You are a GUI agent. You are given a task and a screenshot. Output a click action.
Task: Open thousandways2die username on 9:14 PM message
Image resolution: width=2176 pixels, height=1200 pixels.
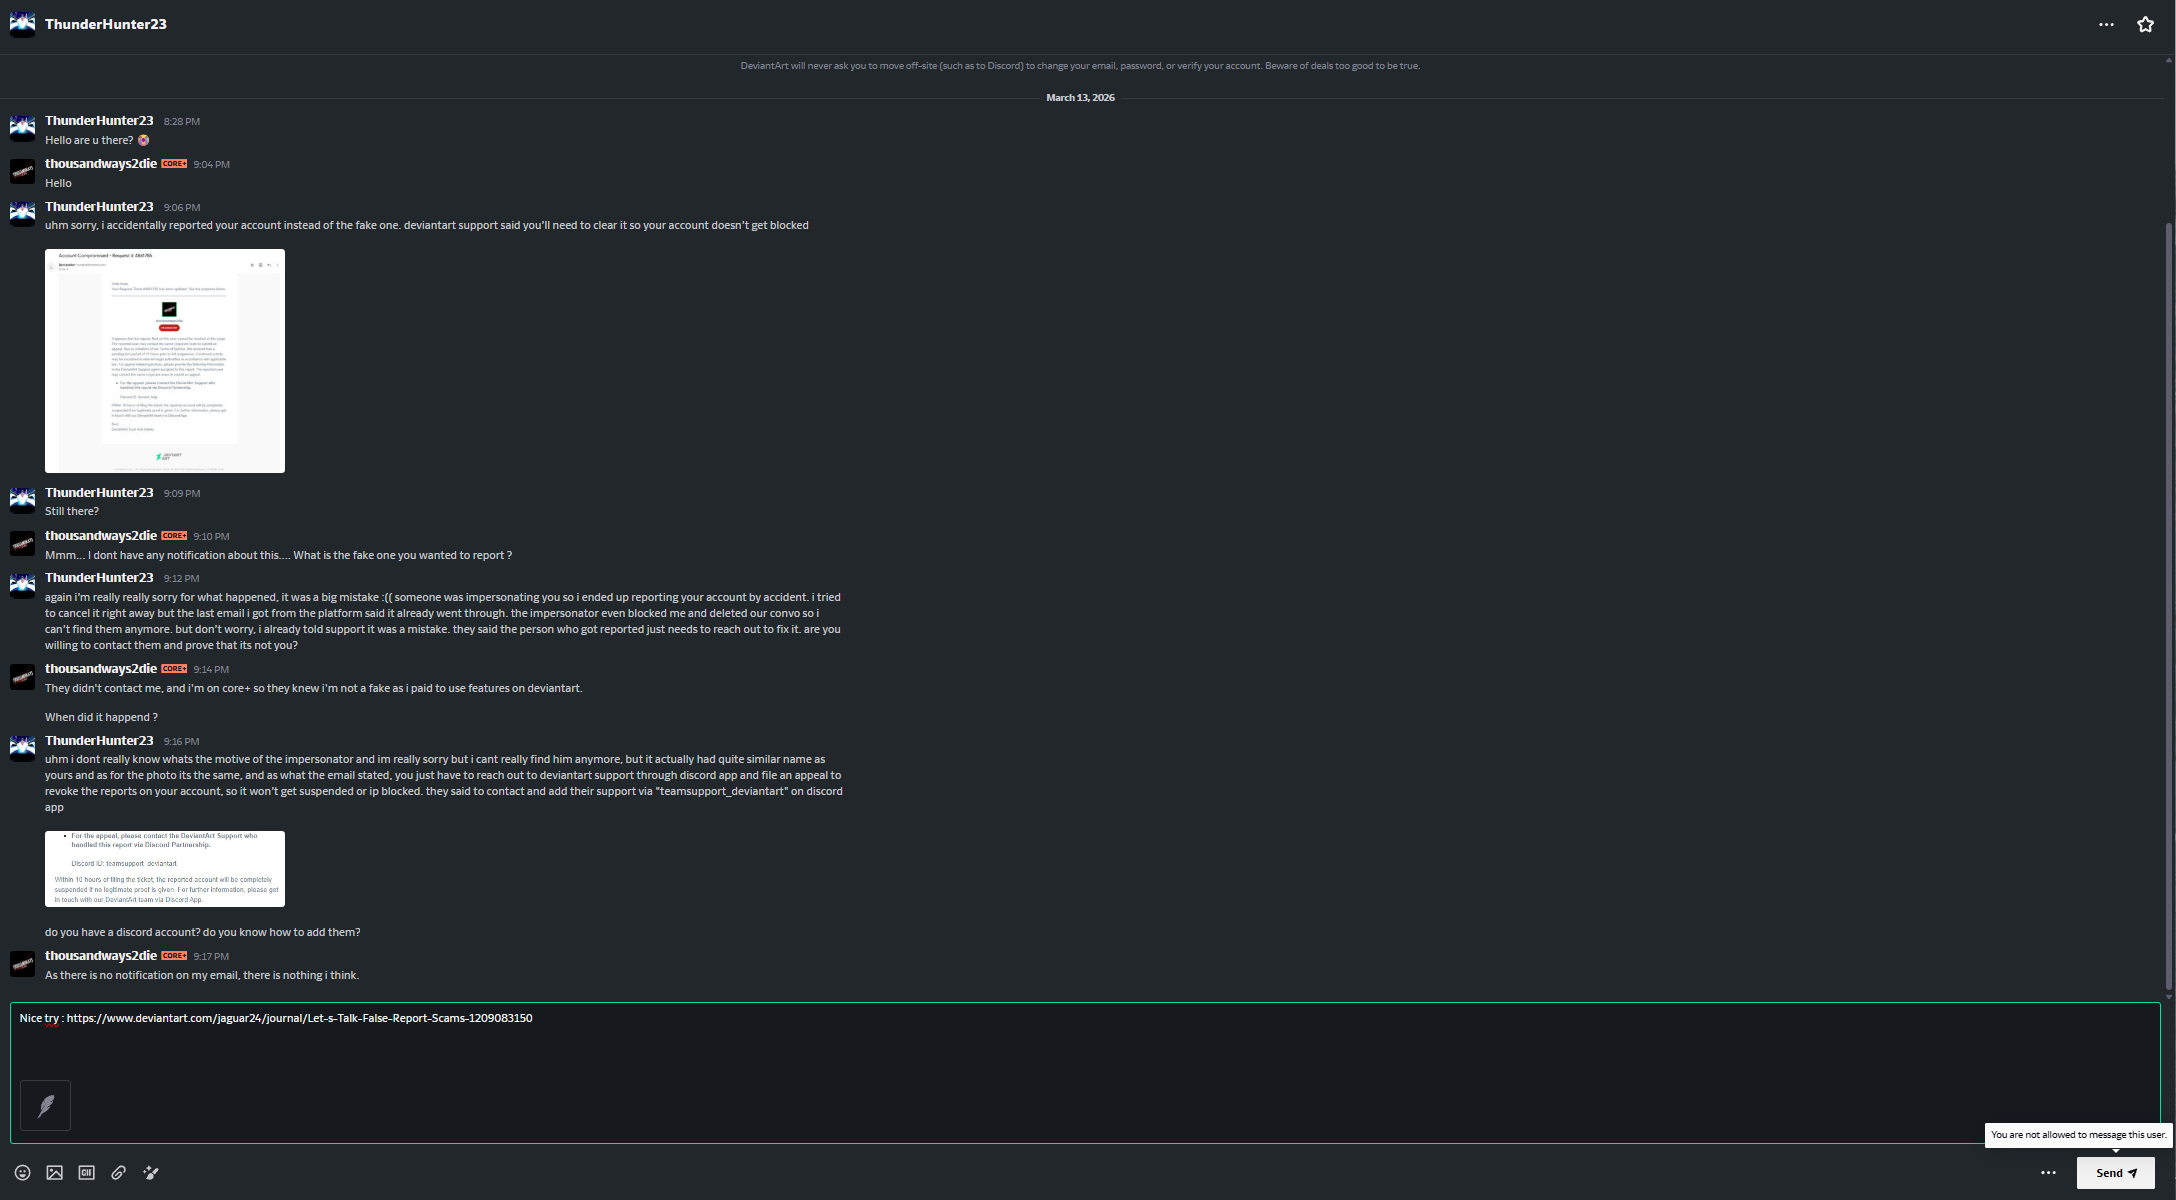[x=100, y=669]
